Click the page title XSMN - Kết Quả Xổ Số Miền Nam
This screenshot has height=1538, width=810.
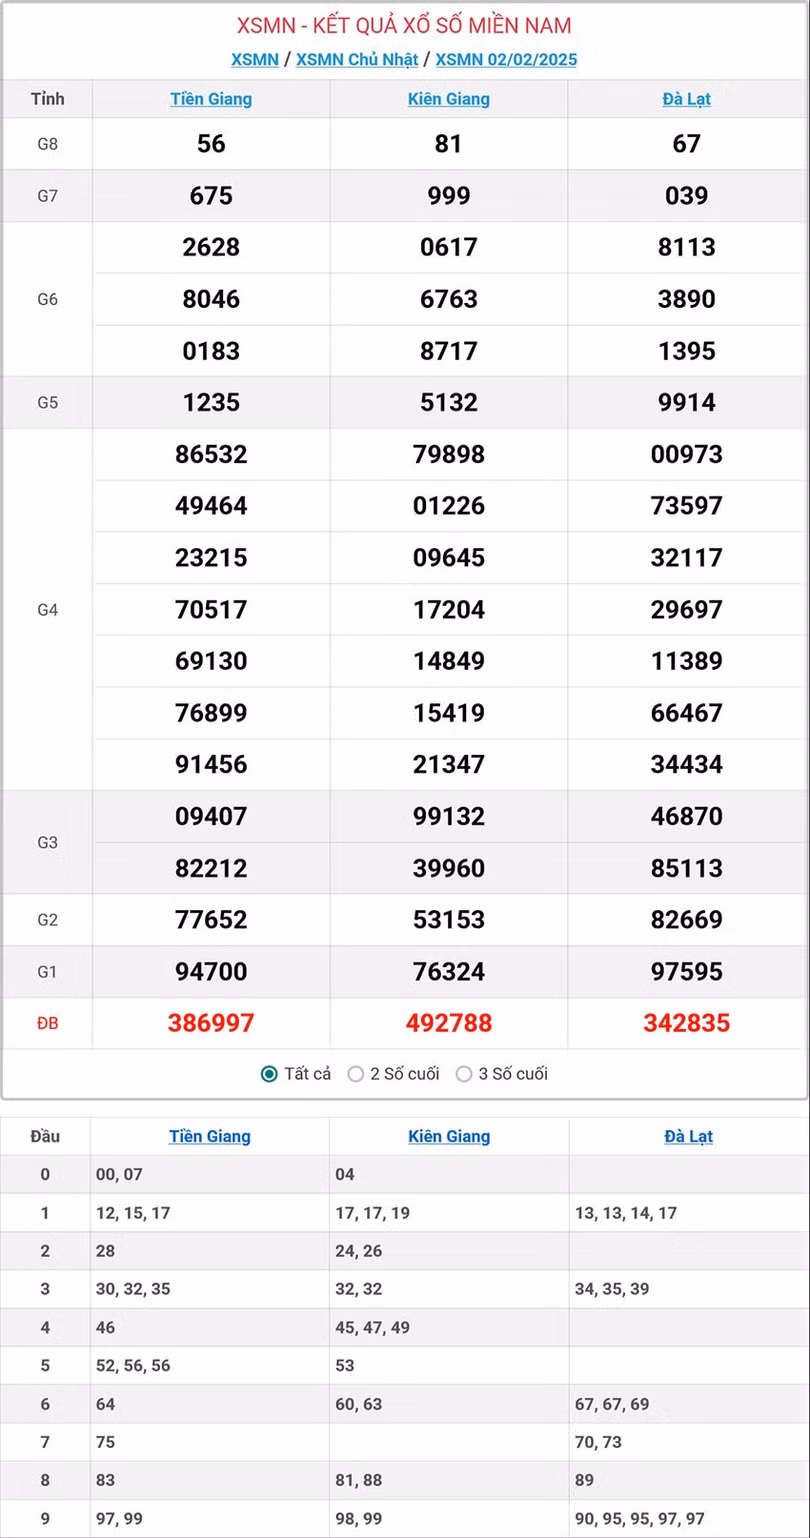[x=405, y=25]
